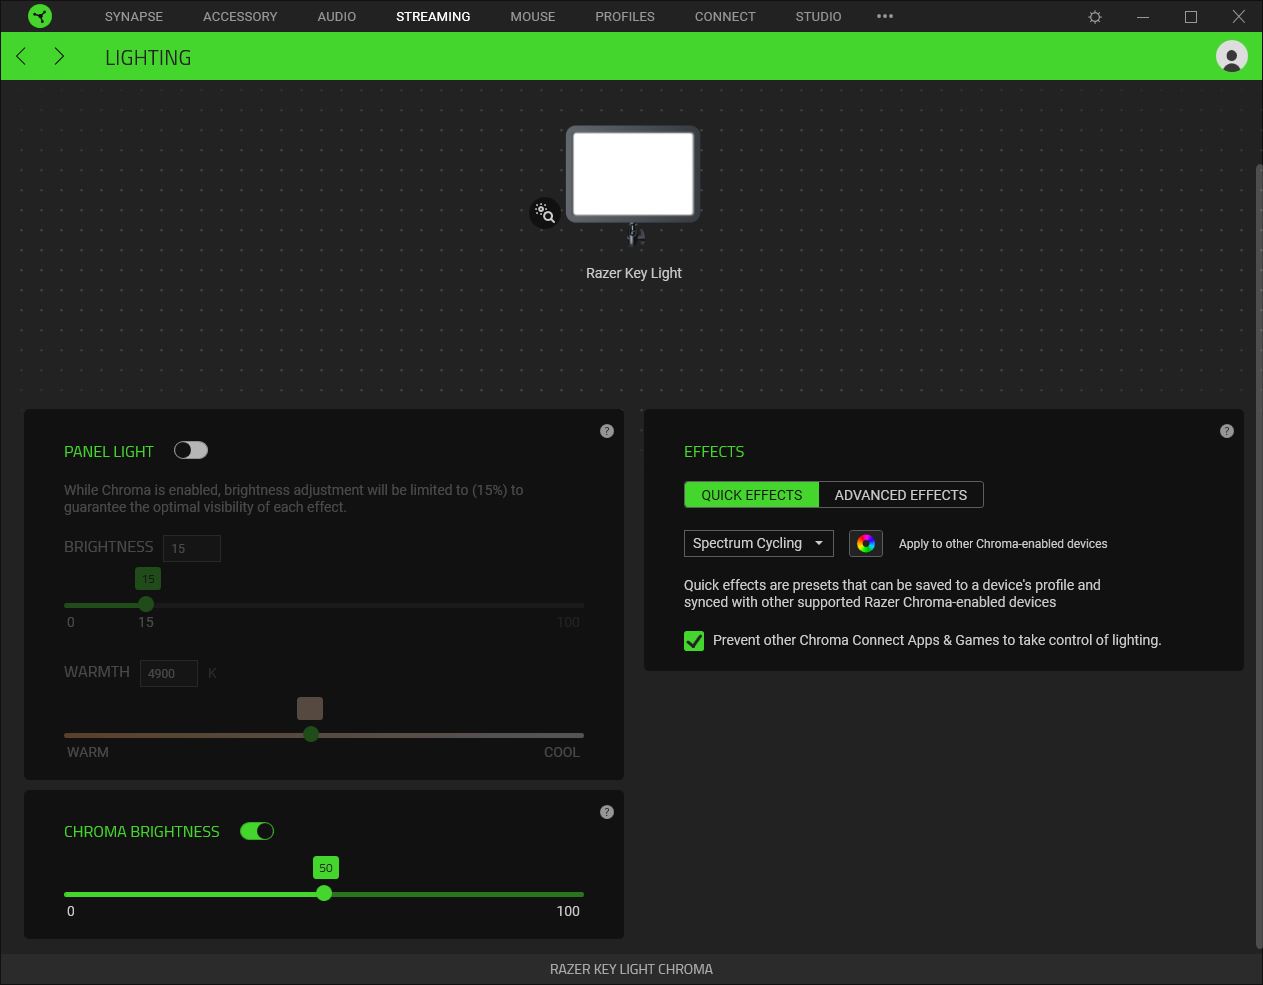The height and width of the screenshot is (985, 1263).
Task: Go back with the left arrow
Action: pyautogui.click(x=22, y=57)
